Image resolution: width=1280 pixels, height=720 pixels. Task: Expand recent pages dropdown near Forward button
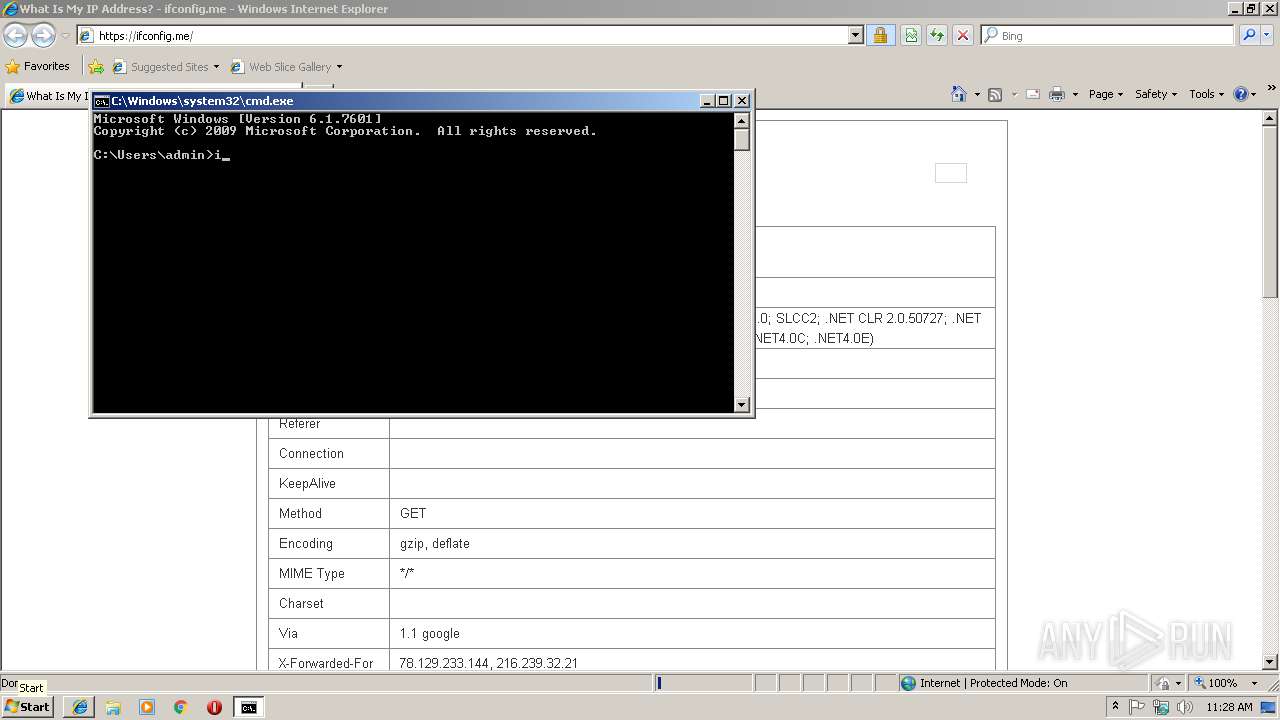65,36
